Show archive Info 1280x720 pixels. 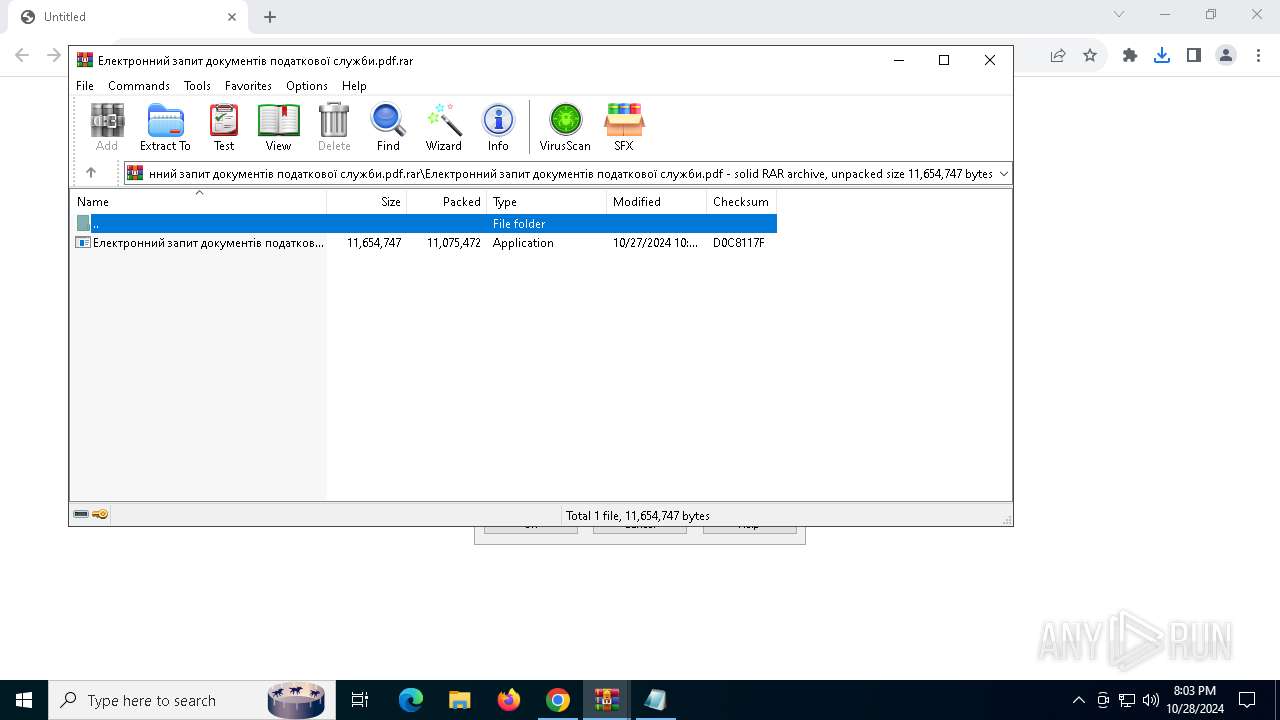[498, 127]
